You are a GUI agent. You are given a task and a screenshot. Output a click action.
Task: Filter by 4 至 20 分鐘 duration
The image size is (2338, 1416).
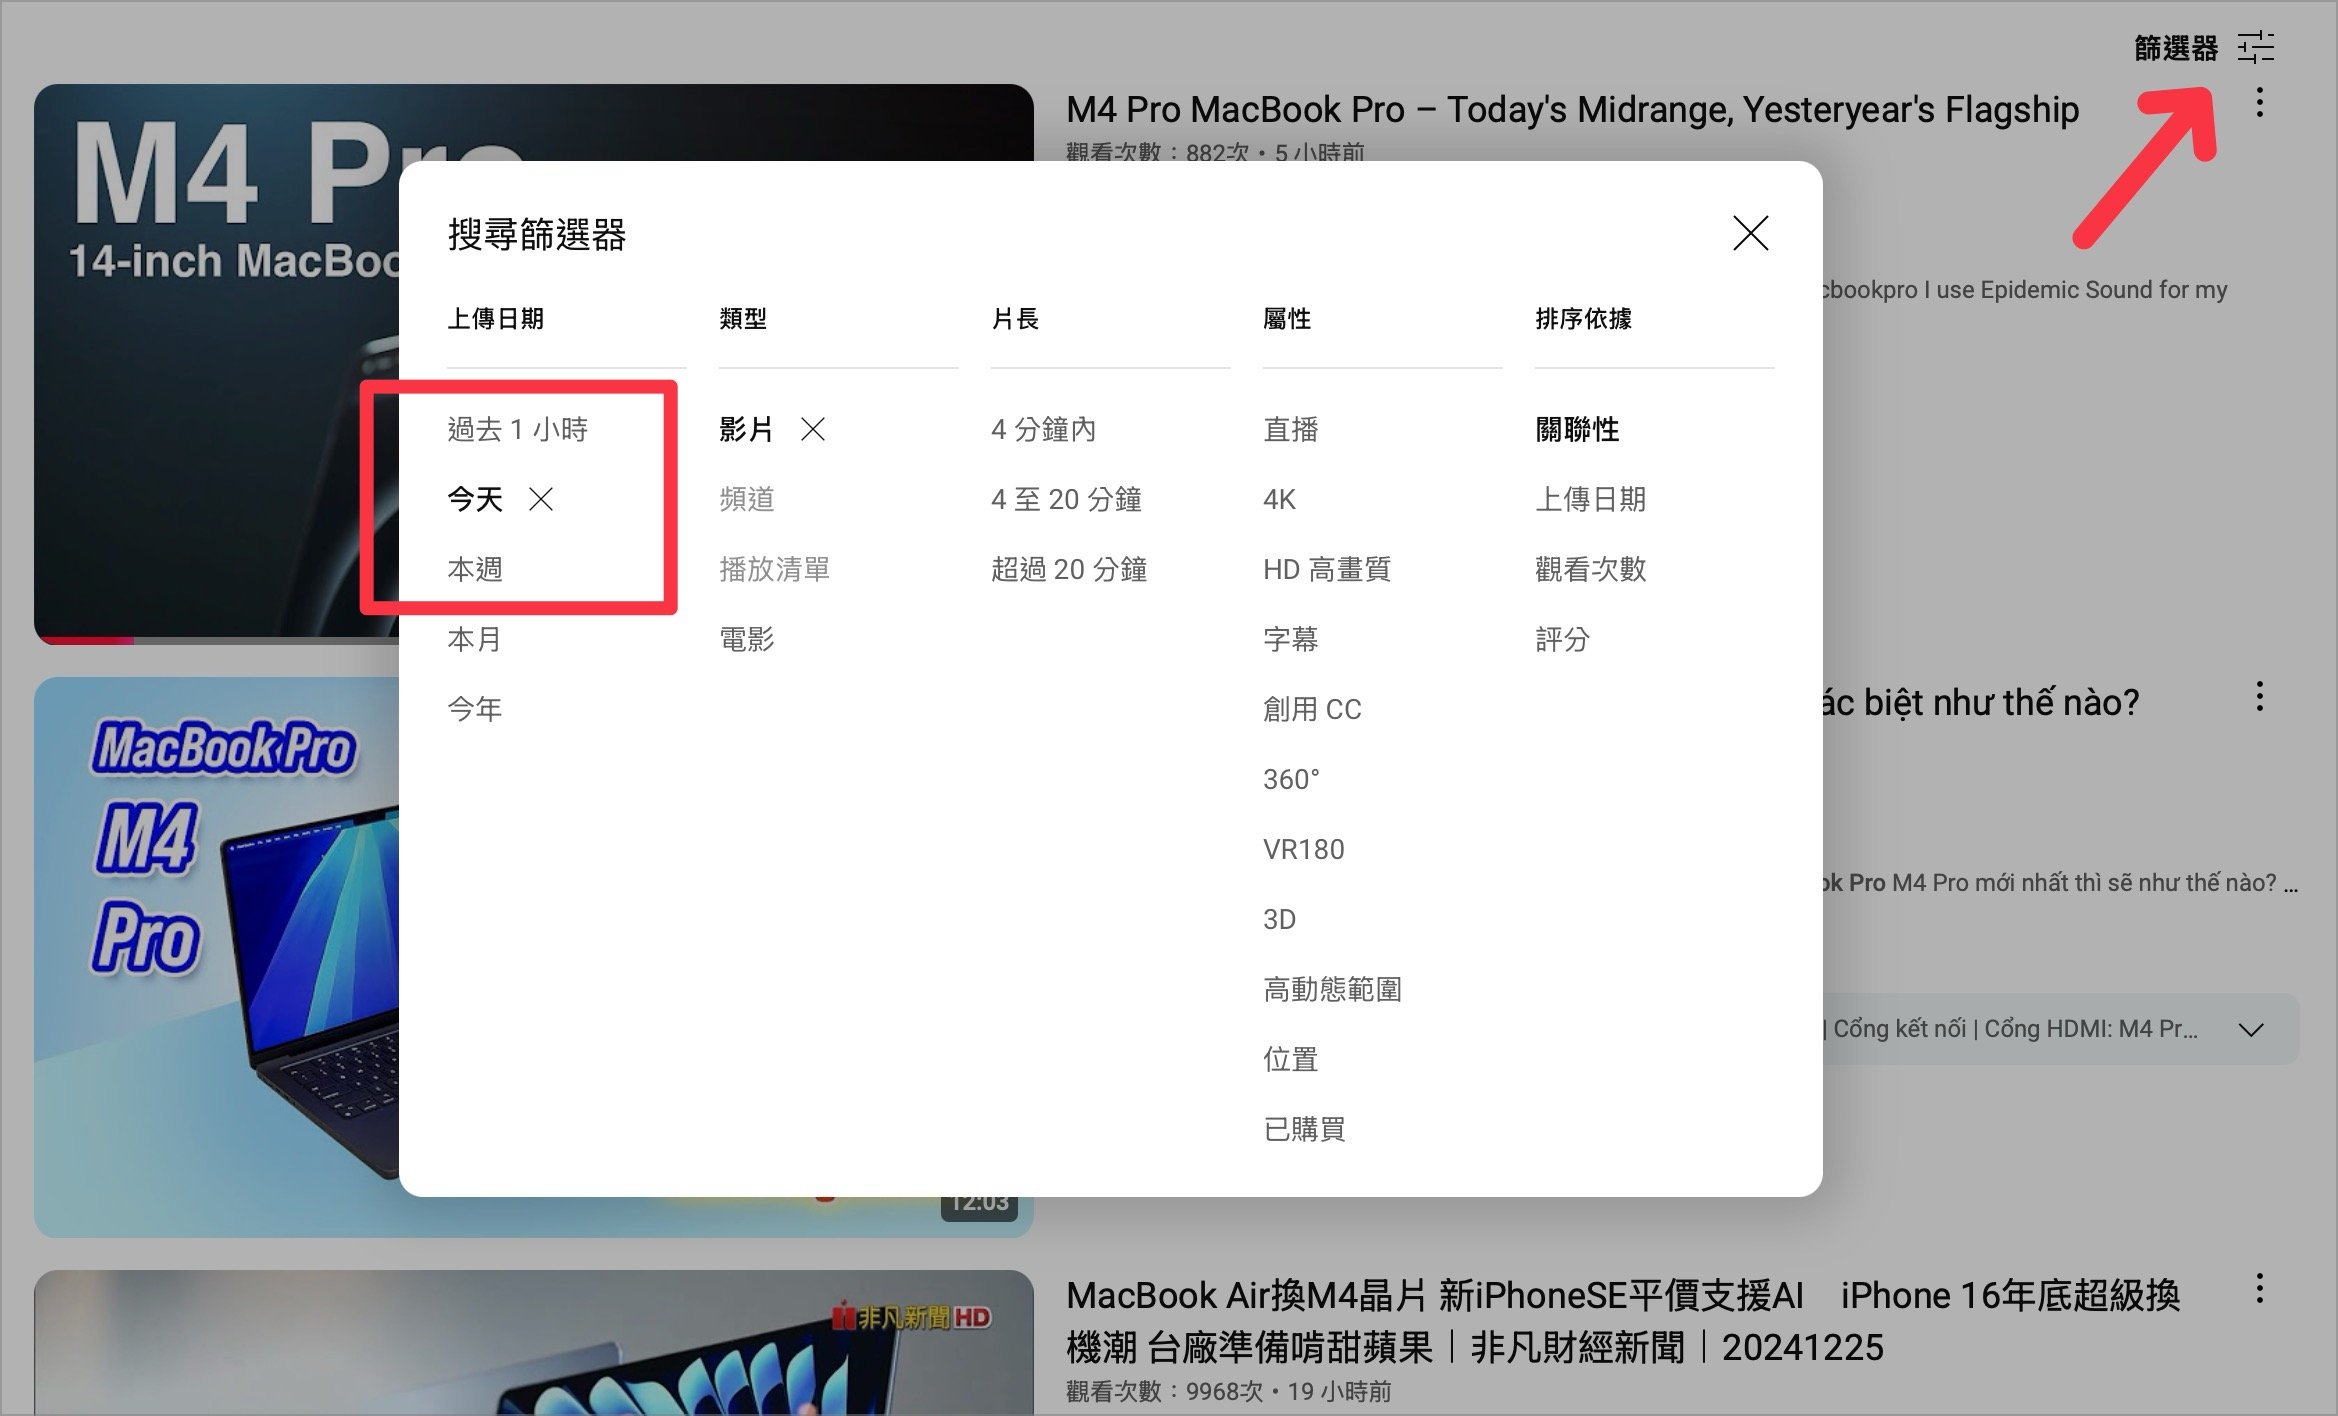(1066, 499)
